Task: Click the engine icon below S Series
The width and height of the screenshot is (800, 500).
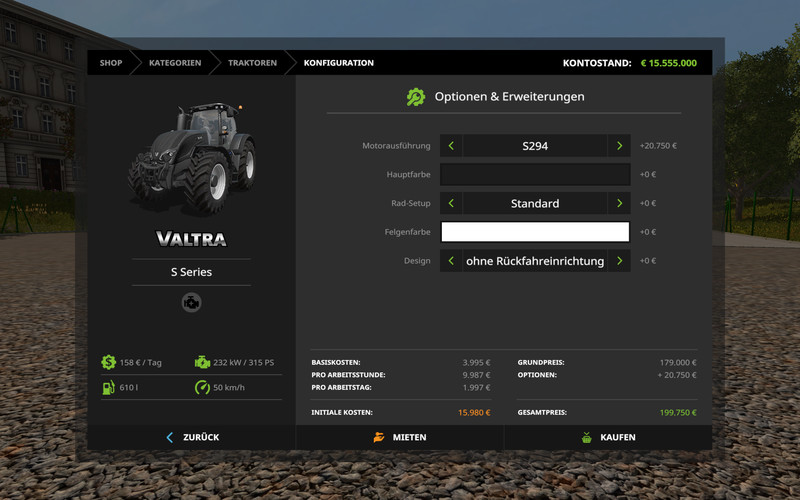Action: tap(191, 302)
